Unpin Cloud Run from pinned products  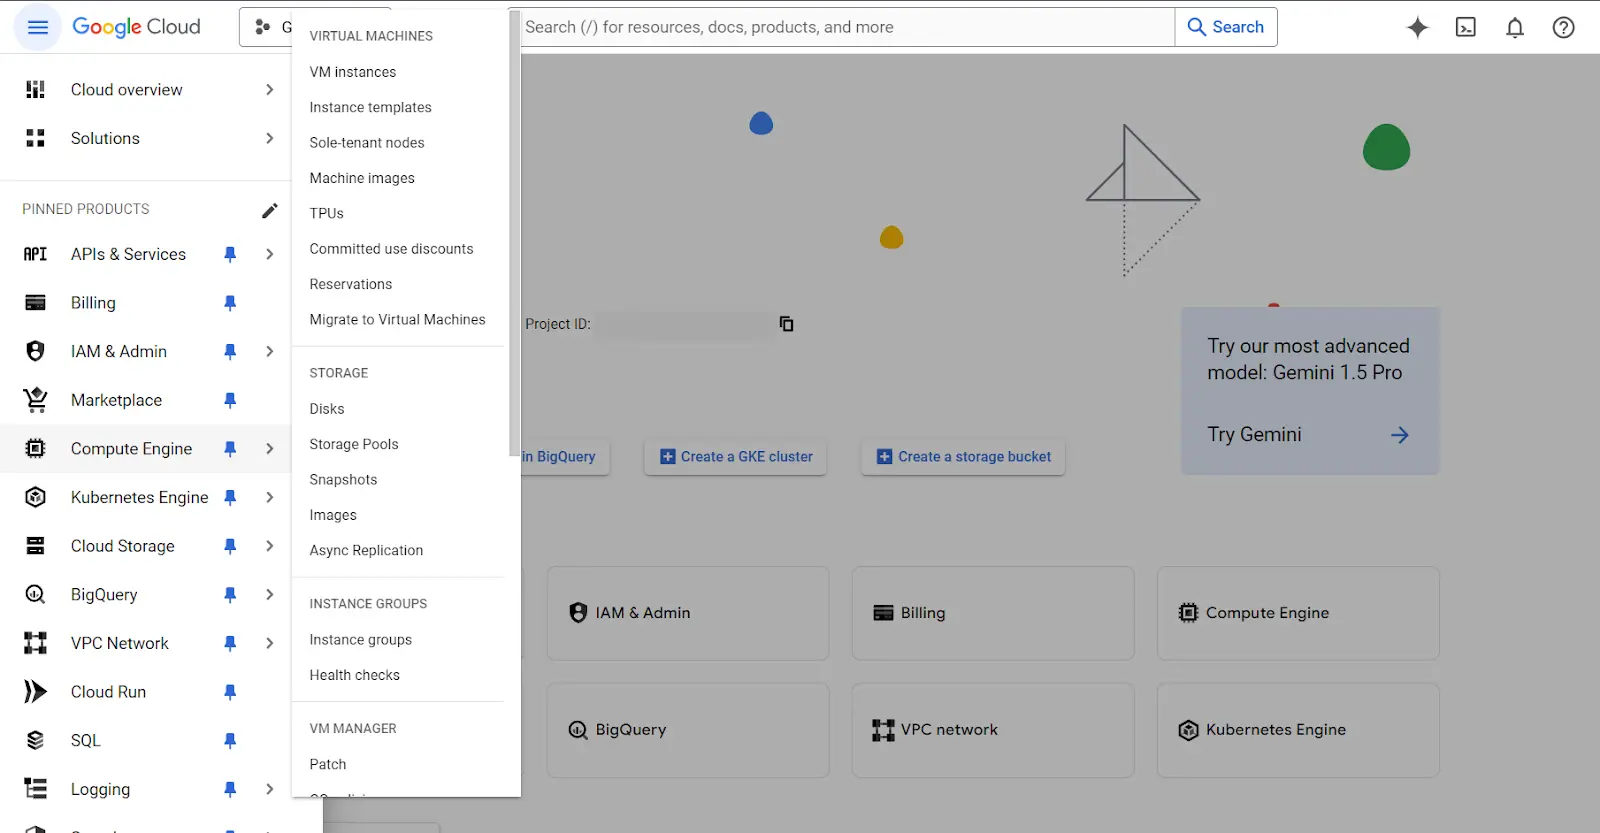[230, 692]
